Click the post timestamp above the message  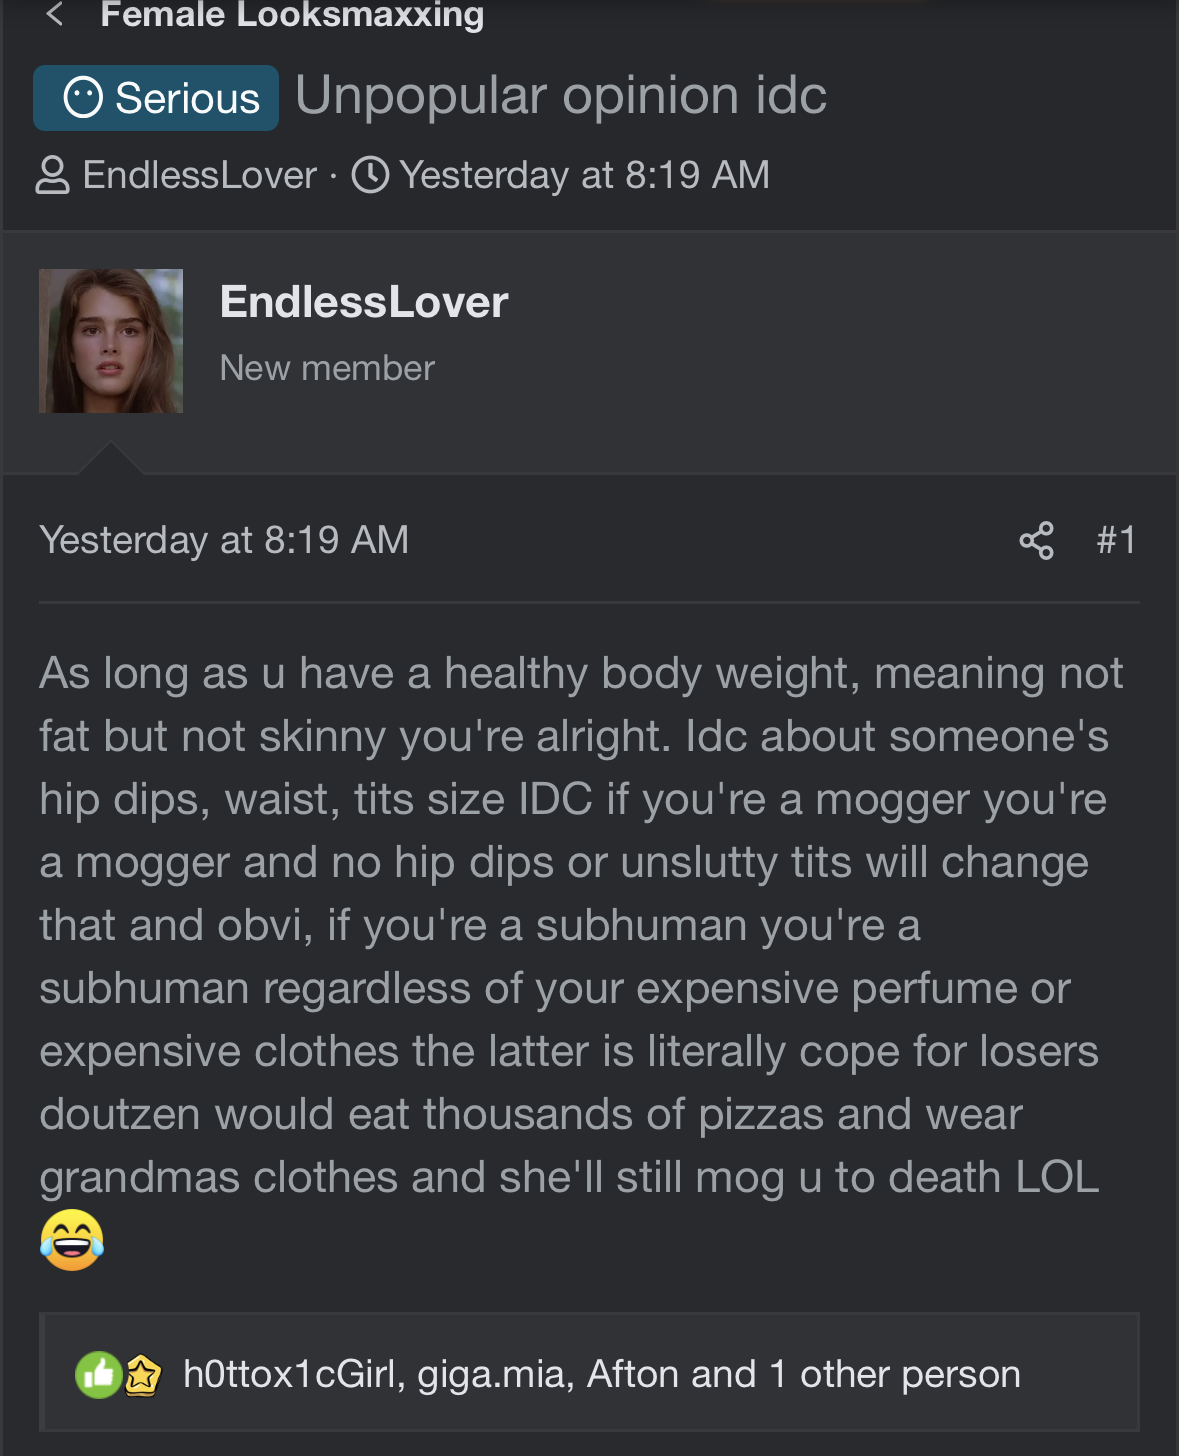click(224, 540)
